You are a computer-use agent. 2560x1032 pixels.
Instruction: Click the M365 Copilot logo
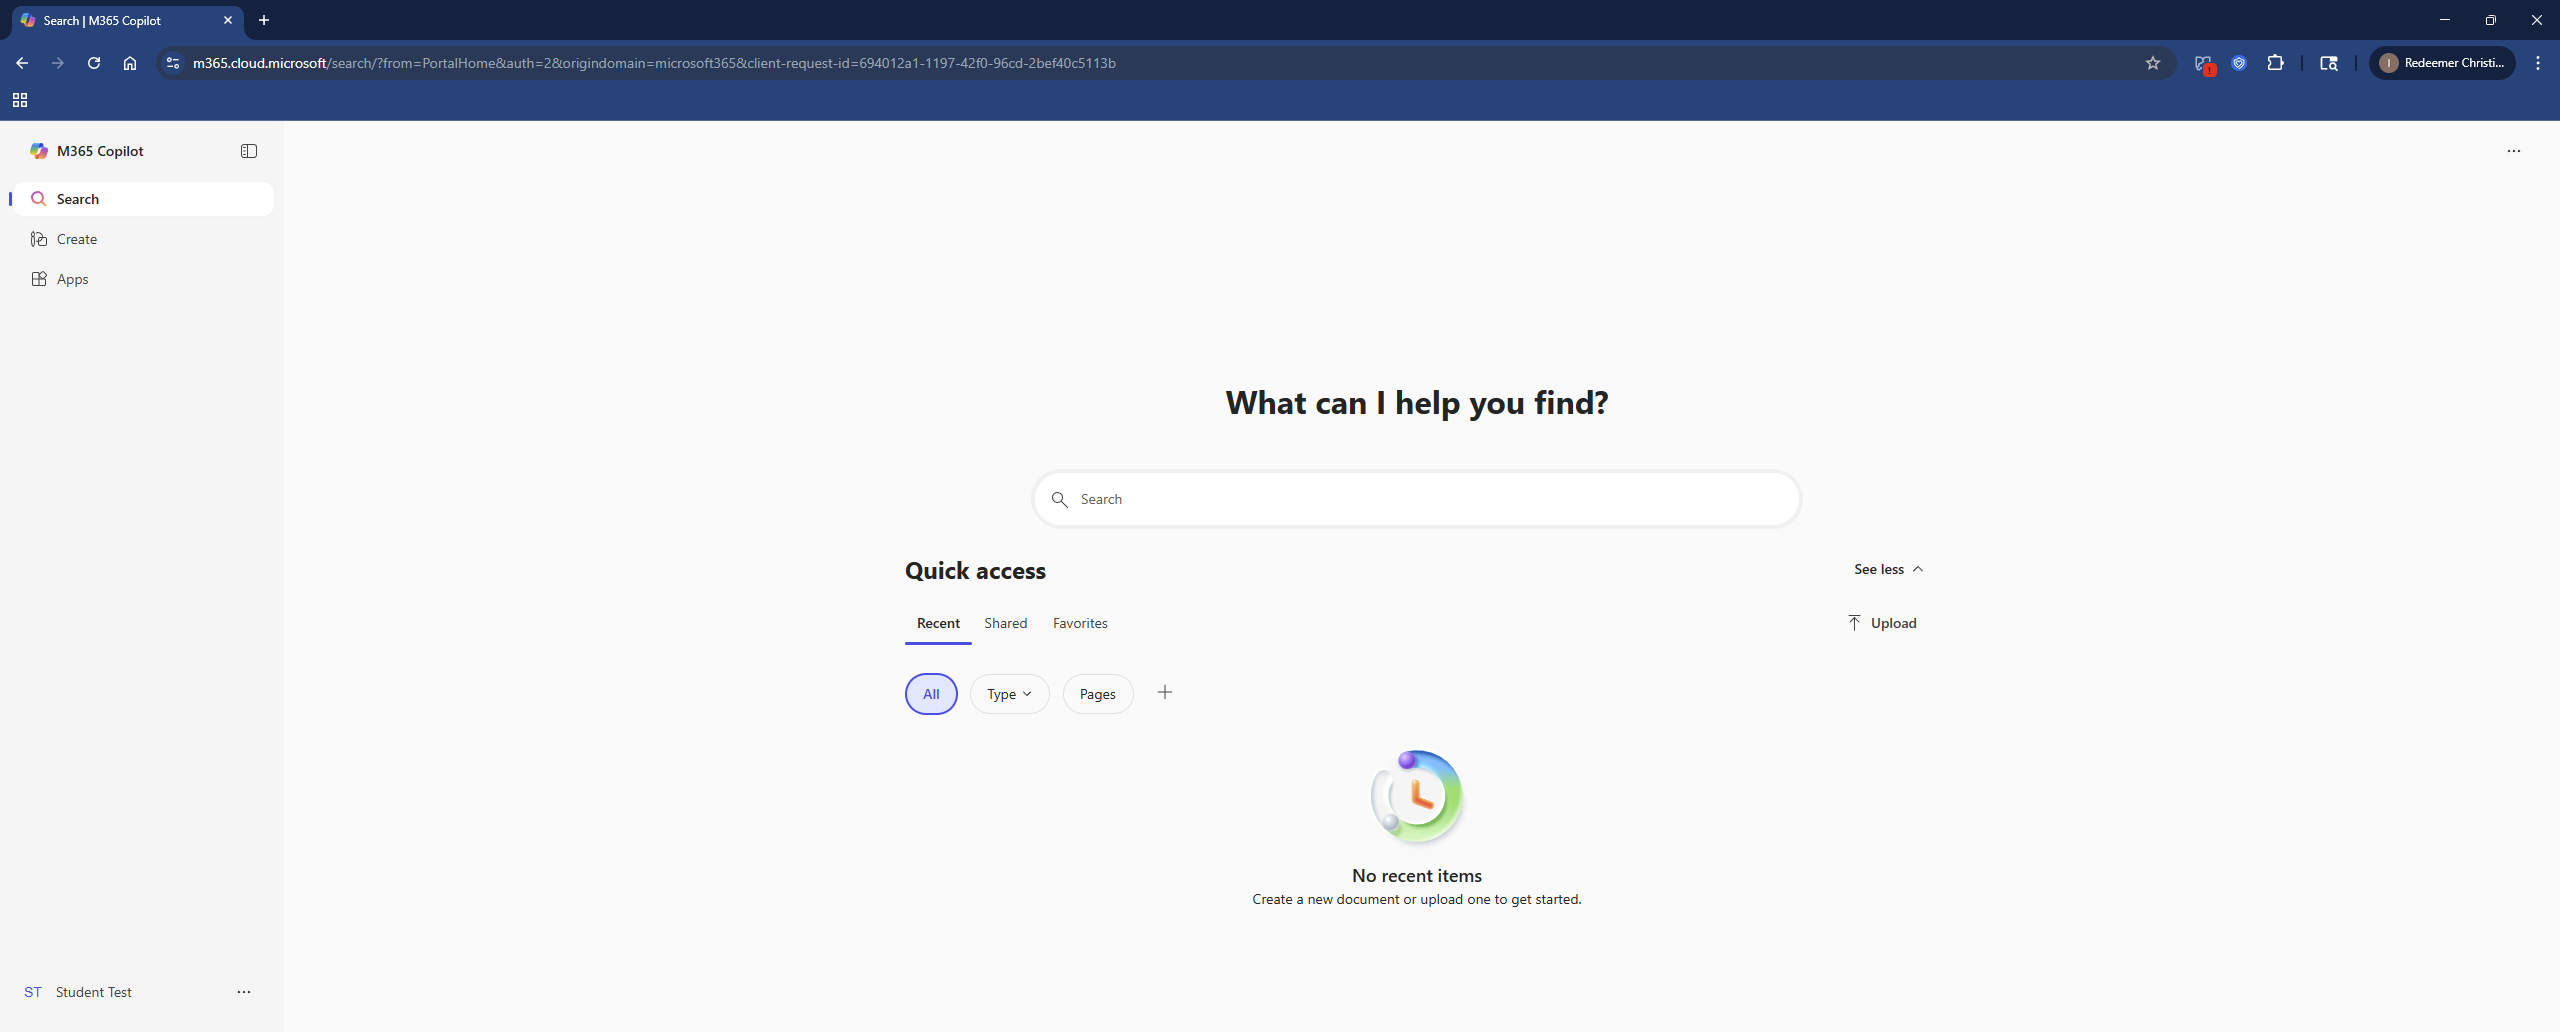point(39,151)
